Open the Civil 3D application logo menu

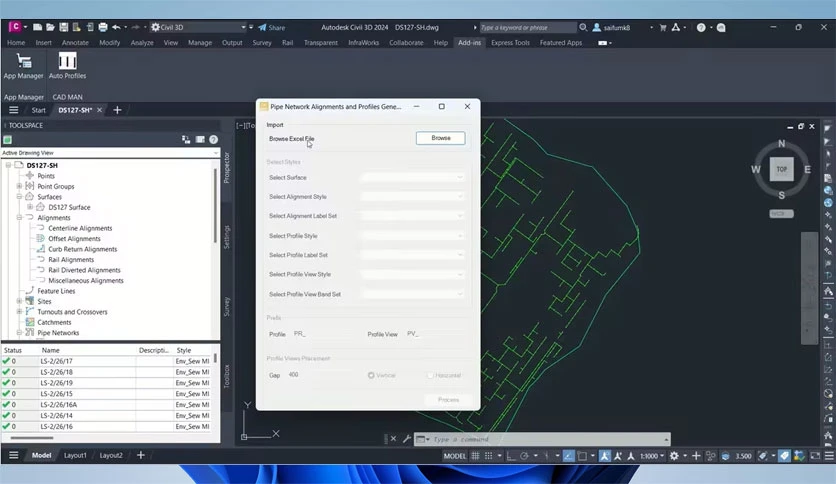pos(14,27)
